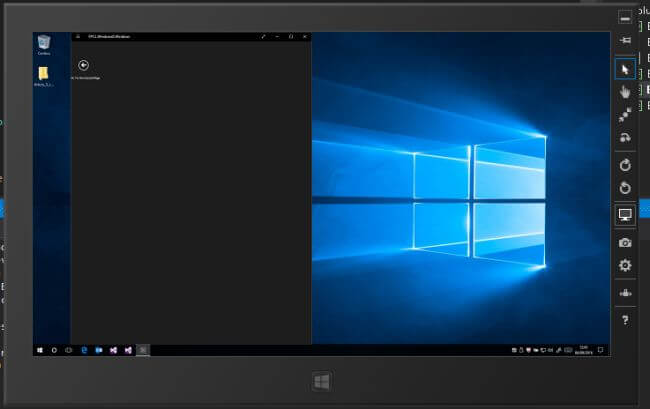Click full-screen expand arrows in app title bar
This screenshot has height=409, width=650.
coord(263,36)
